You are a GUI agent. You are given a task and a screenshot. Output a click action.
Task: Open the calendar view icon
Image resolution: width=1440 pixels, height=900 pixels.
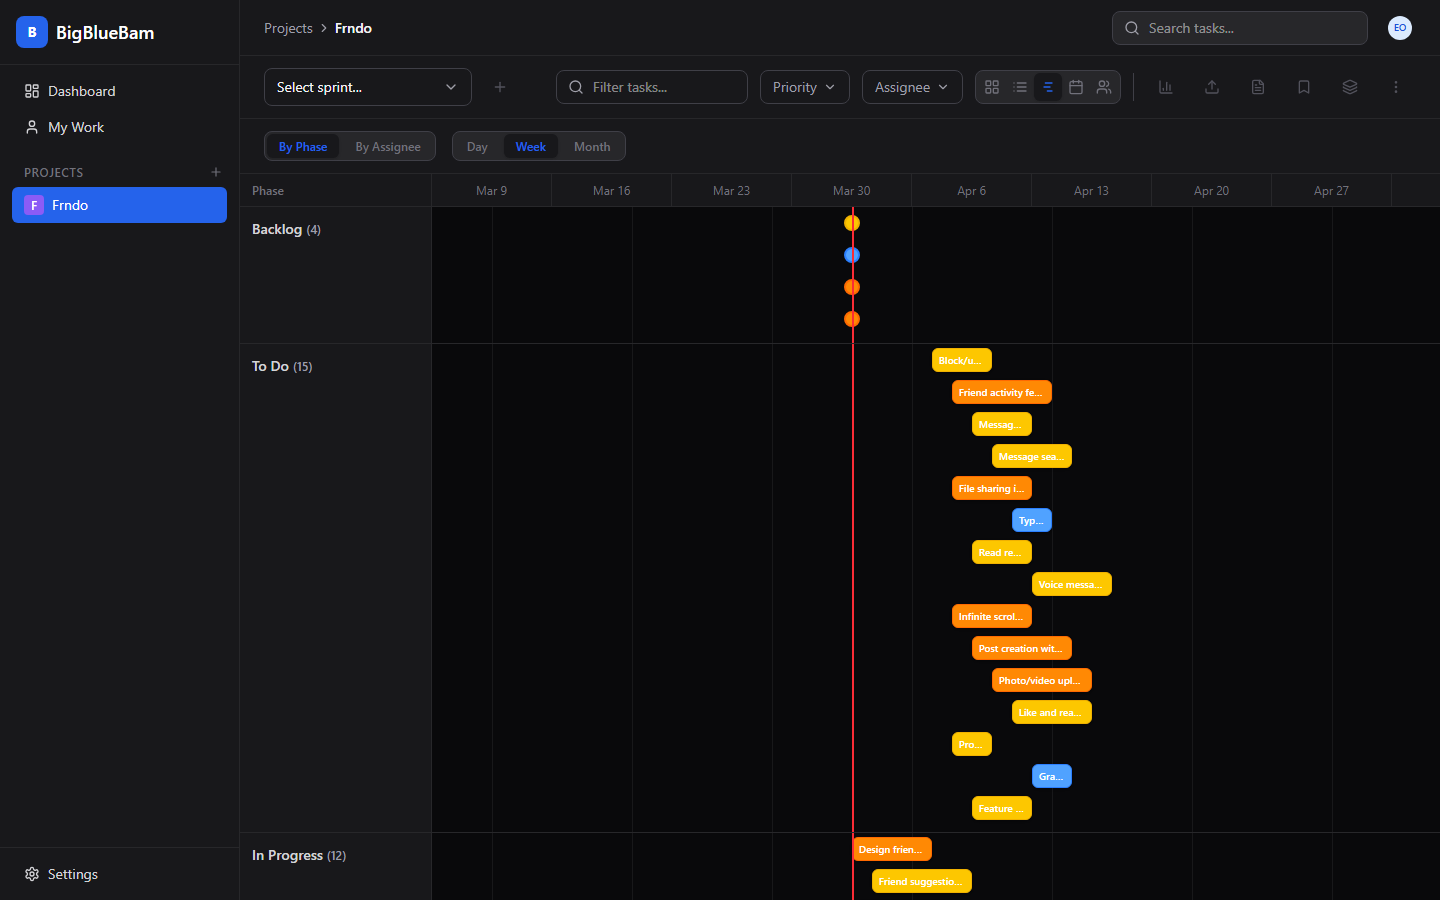(1076, 87)
